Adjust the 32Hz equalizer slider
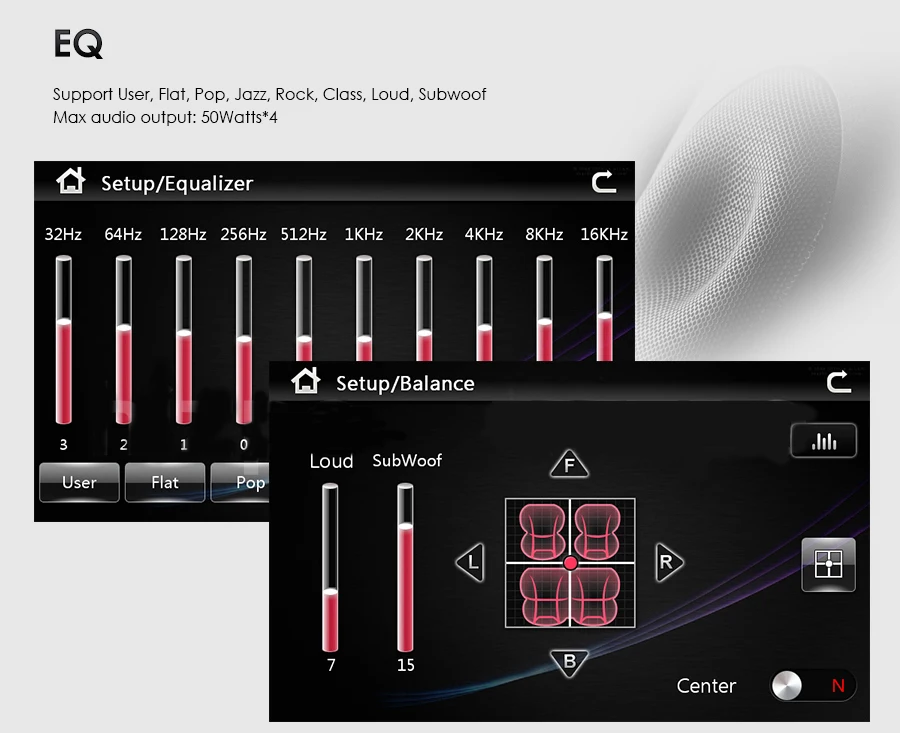900x733 pixels. pyautogui.click(x=64, y=340)
